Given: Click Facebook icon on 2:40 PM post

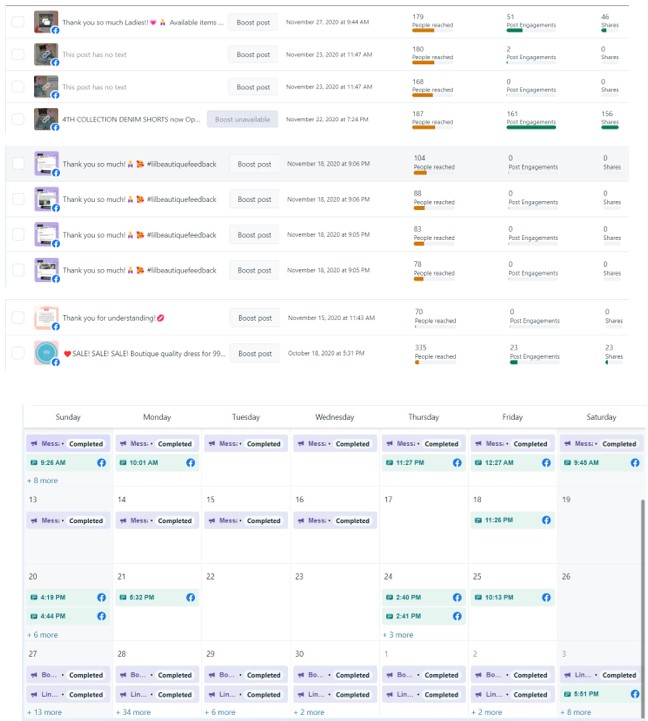Looking at the screenshot, I should [457, 597].
